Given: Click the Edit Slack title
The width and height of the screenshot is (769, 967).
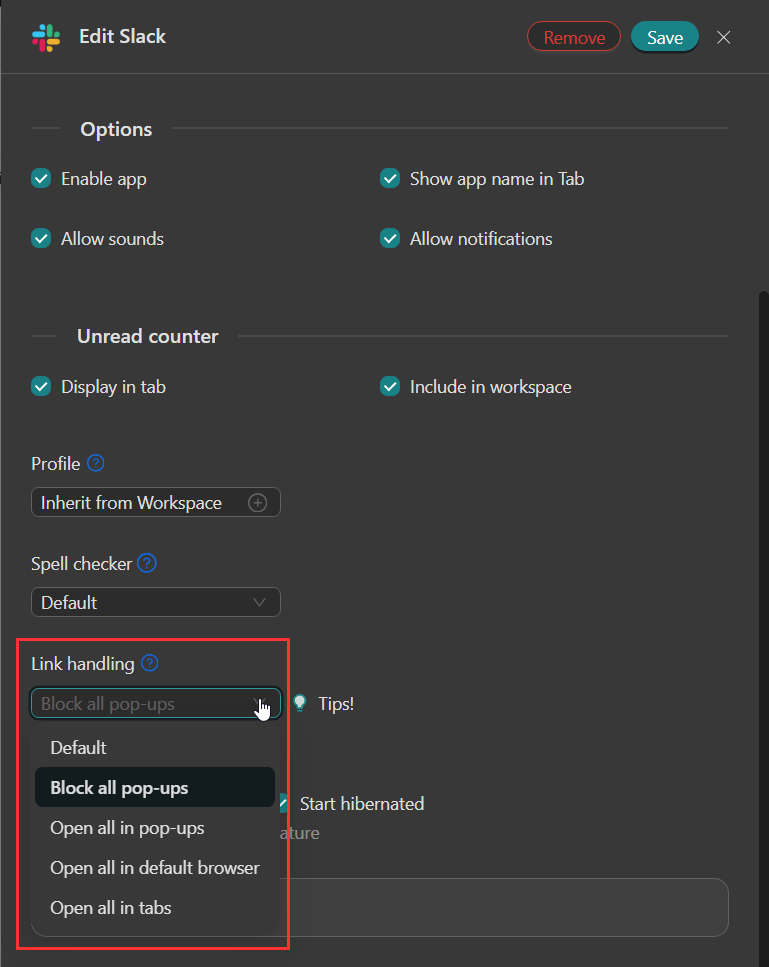Looking at the screenshot, I should tap(122, 36).
